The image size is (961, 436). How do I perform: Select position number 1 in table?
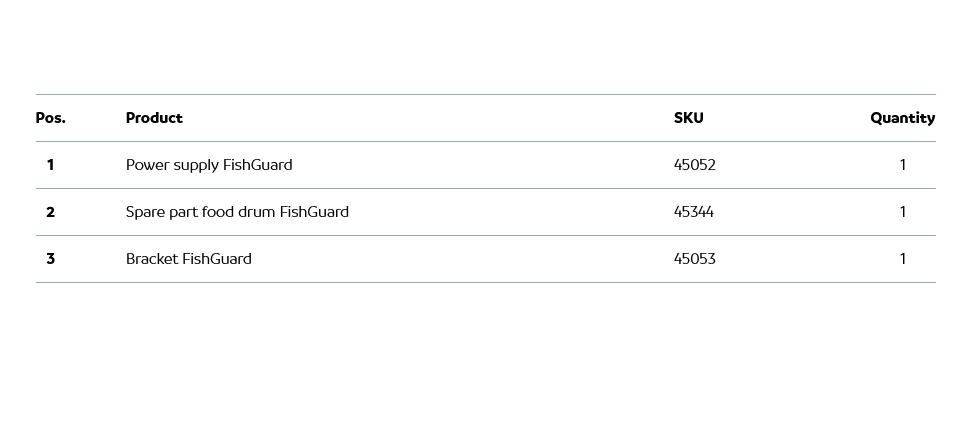coord(50,165)
